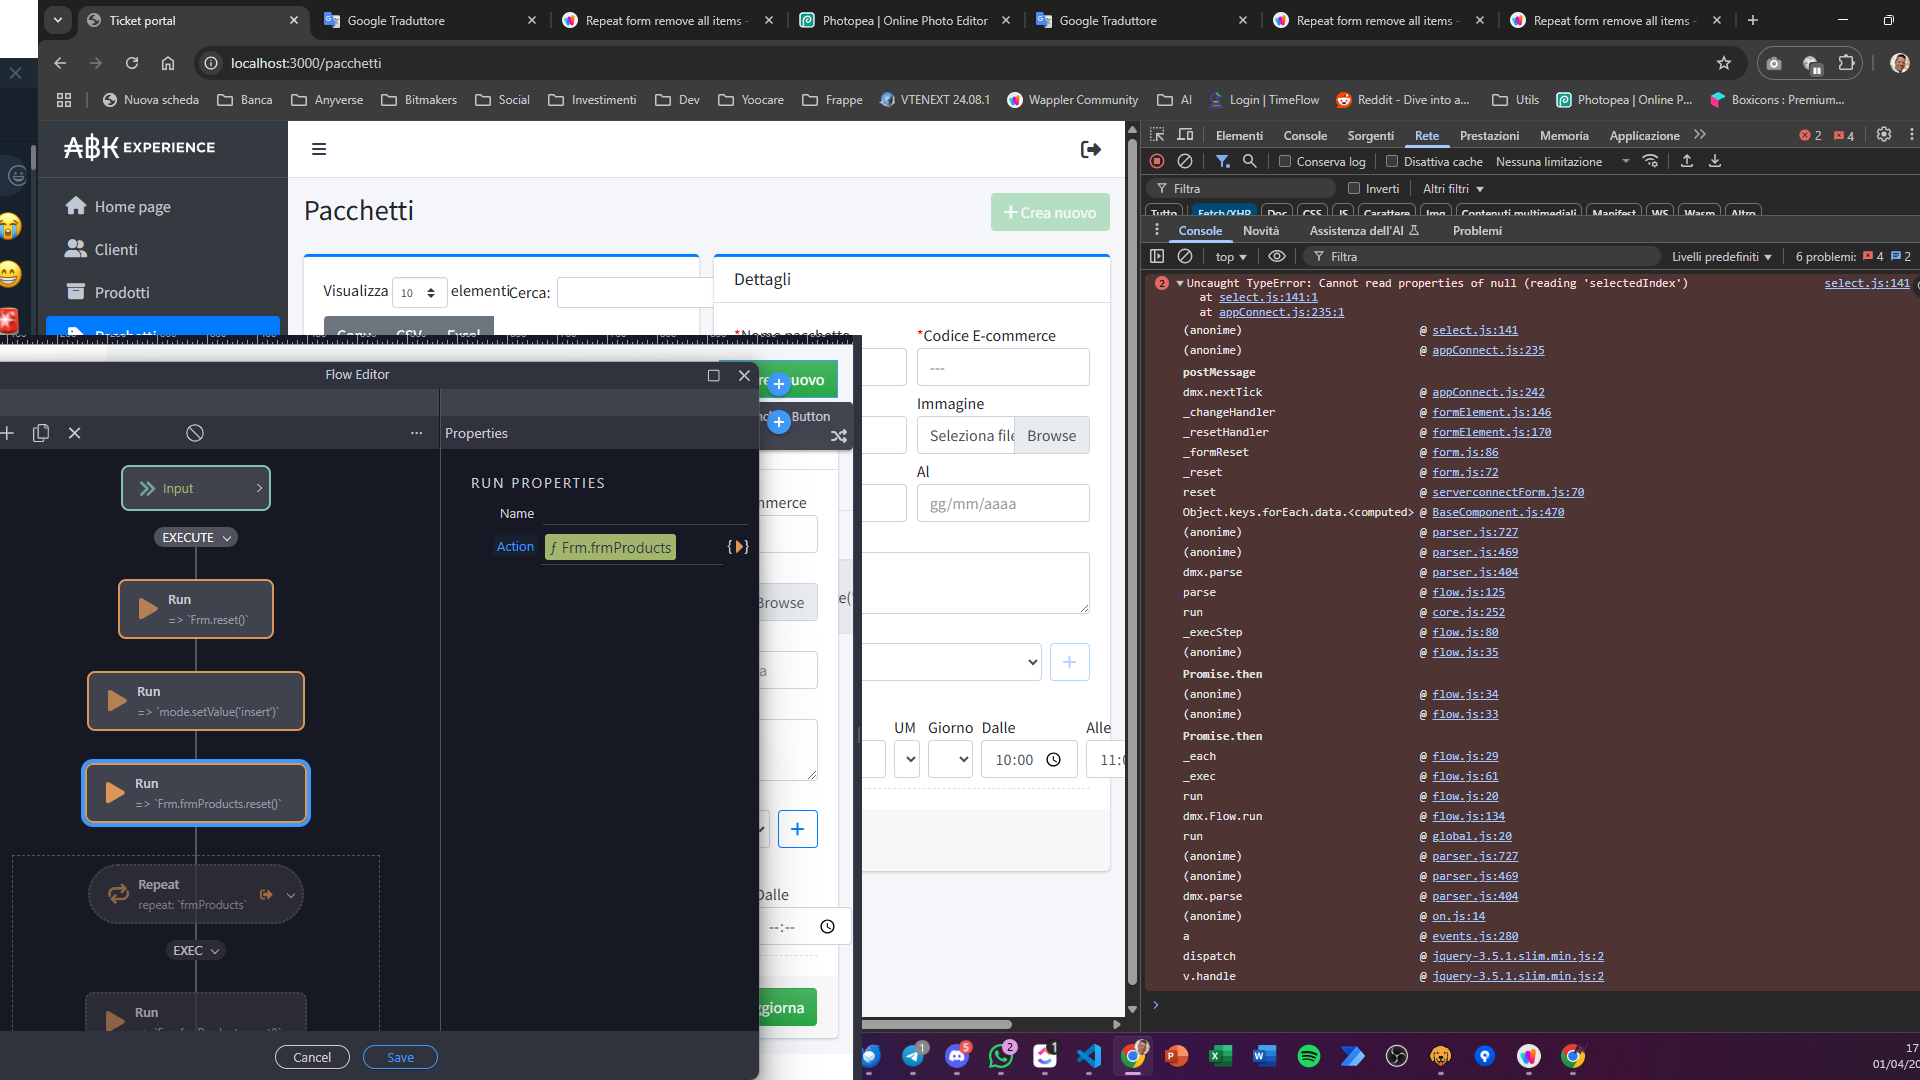Image resolution: width=1920 pixels, height=1080 pixels.
Task: Expand the Repeat step options chevron
Action: click(291, 895)
